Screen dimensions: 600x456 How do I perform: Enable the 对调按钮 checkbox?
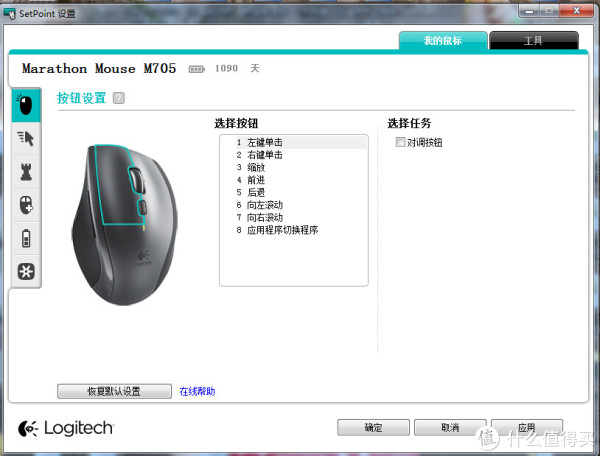tap(401, 143)
